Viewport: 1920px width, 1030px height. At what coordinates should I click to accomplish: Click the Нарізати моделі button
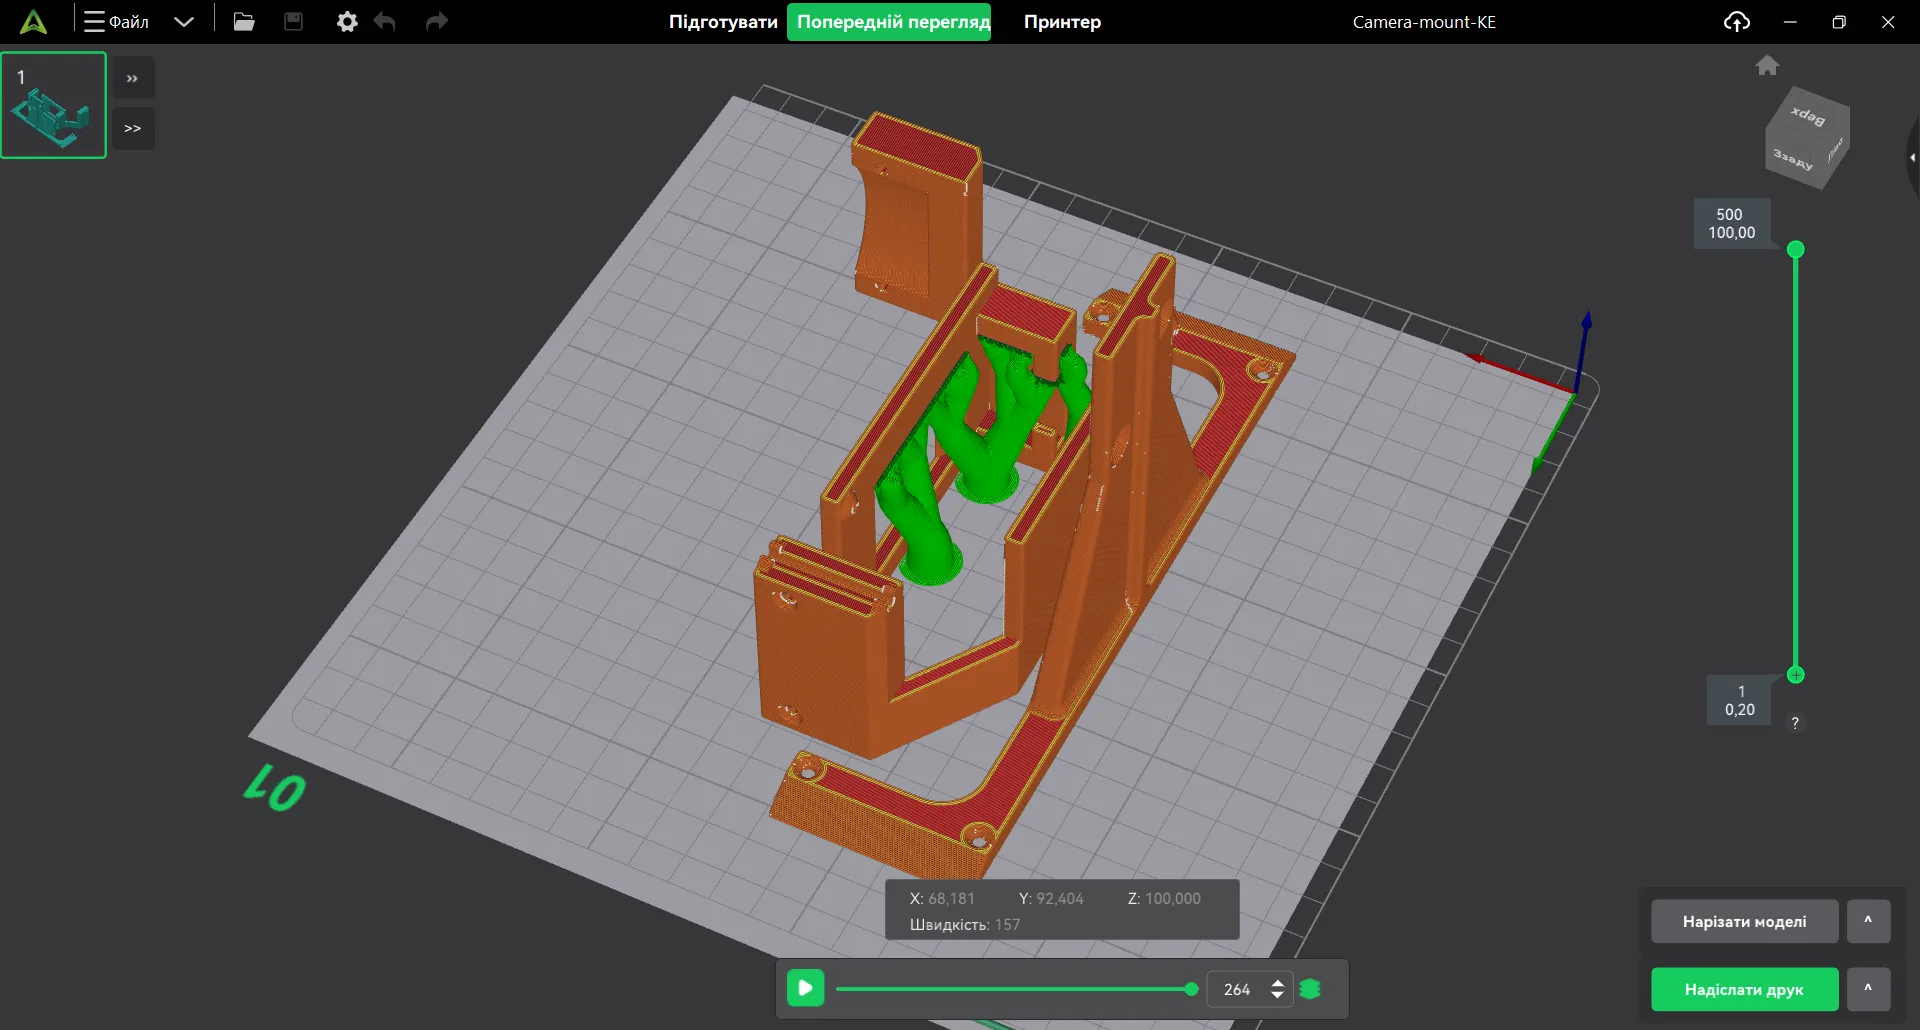click(1744, 921)
